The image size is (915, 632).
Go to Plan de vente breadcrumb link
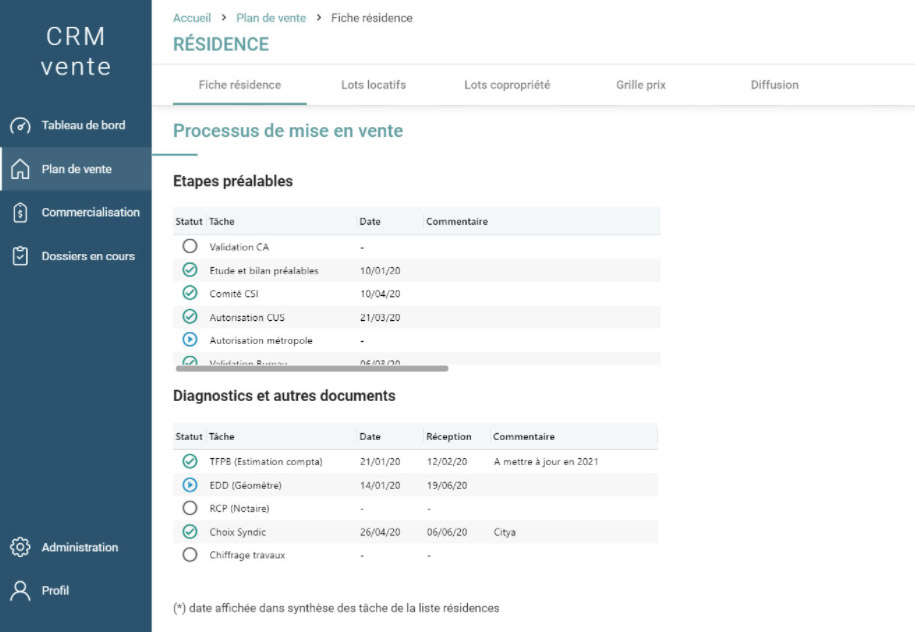click(271, 18)
